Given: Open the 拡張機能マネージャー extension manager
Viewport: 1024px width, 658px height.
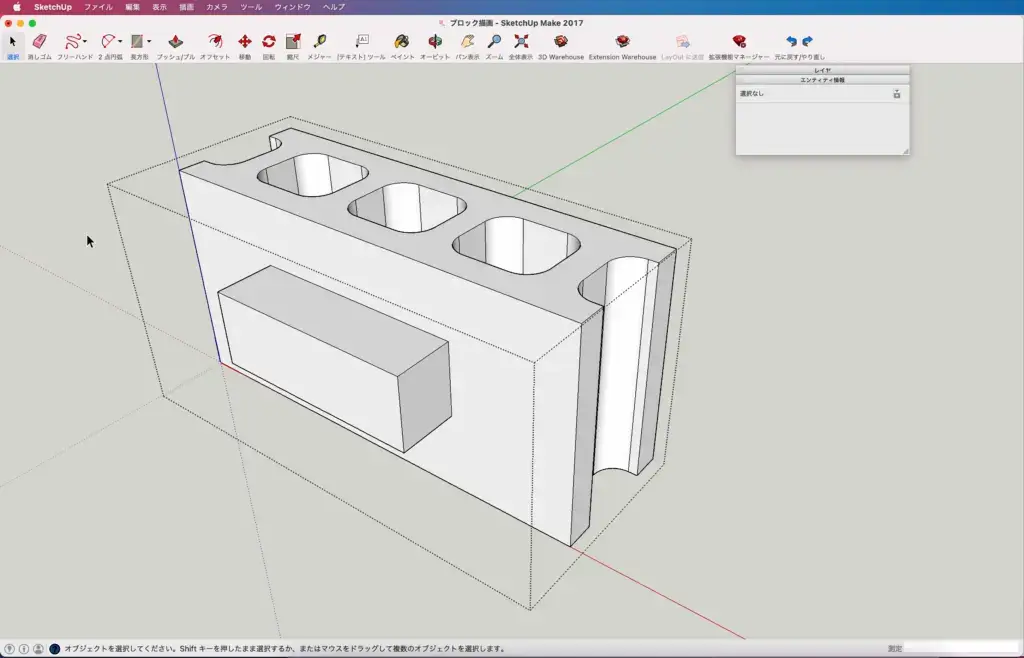Looking at the screenshot, I should (739, 41).
